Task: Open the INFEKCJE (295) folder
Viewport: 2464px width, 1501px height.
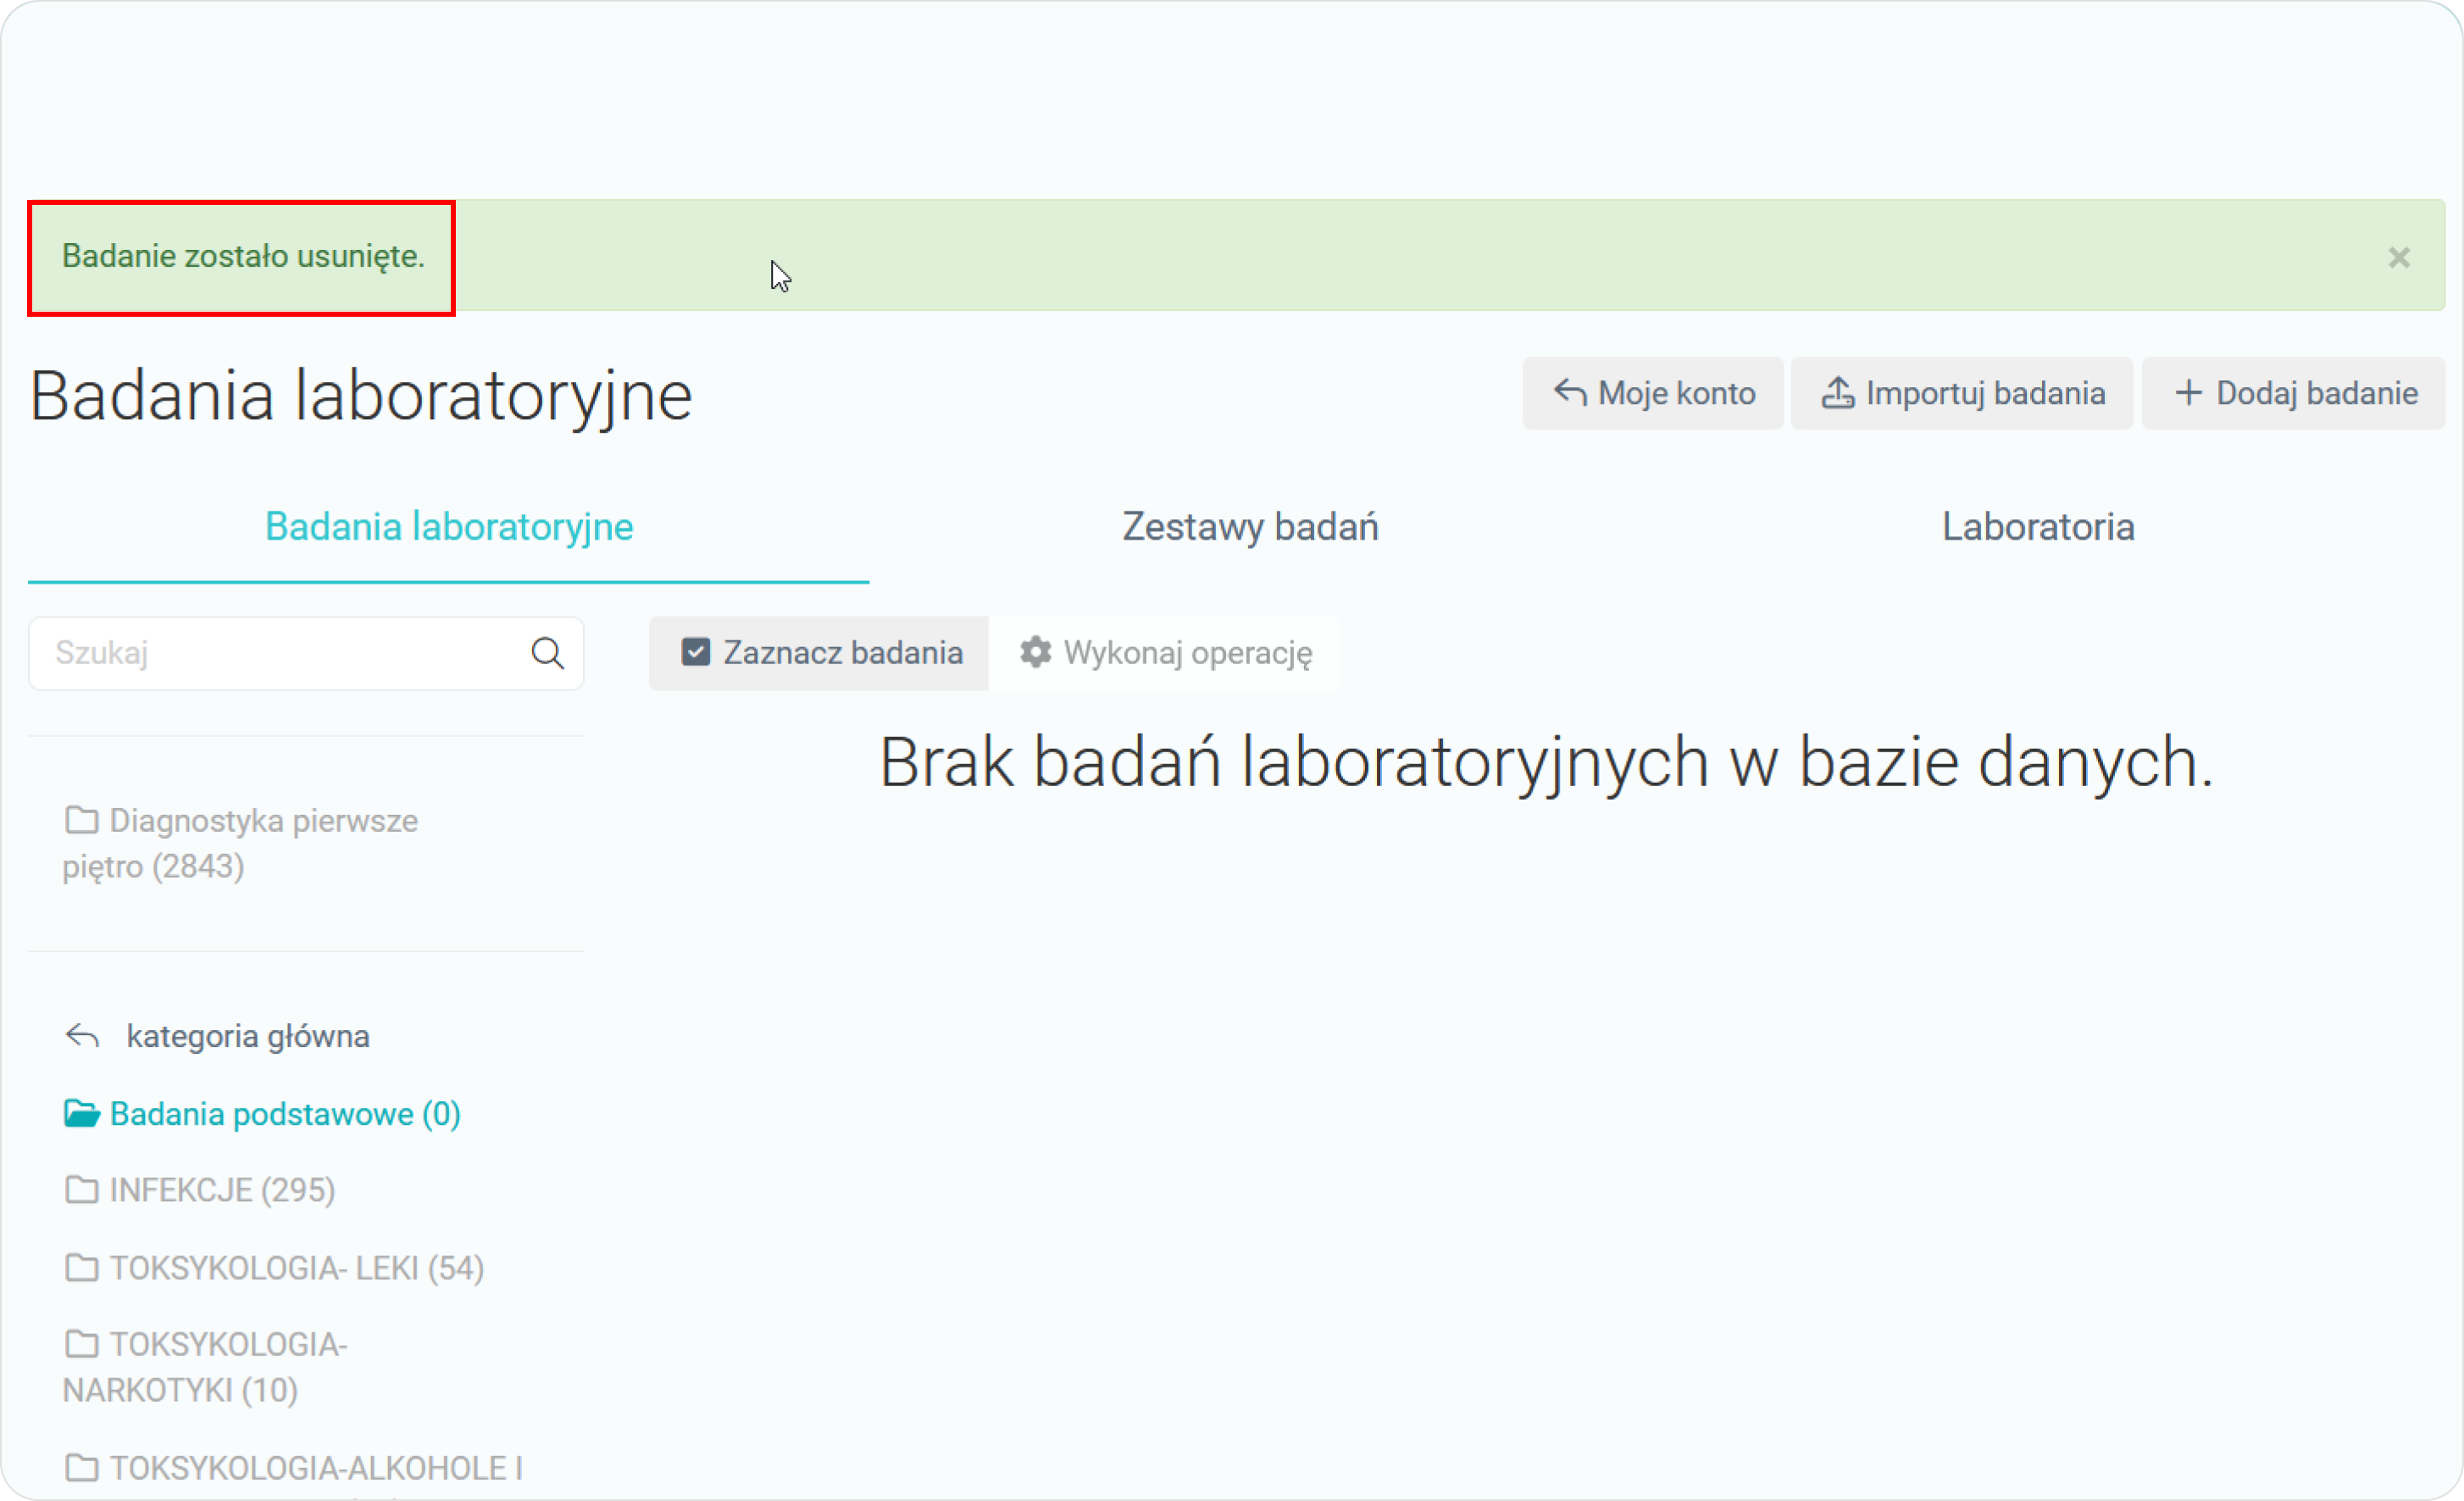Action: click(200, 1190)
